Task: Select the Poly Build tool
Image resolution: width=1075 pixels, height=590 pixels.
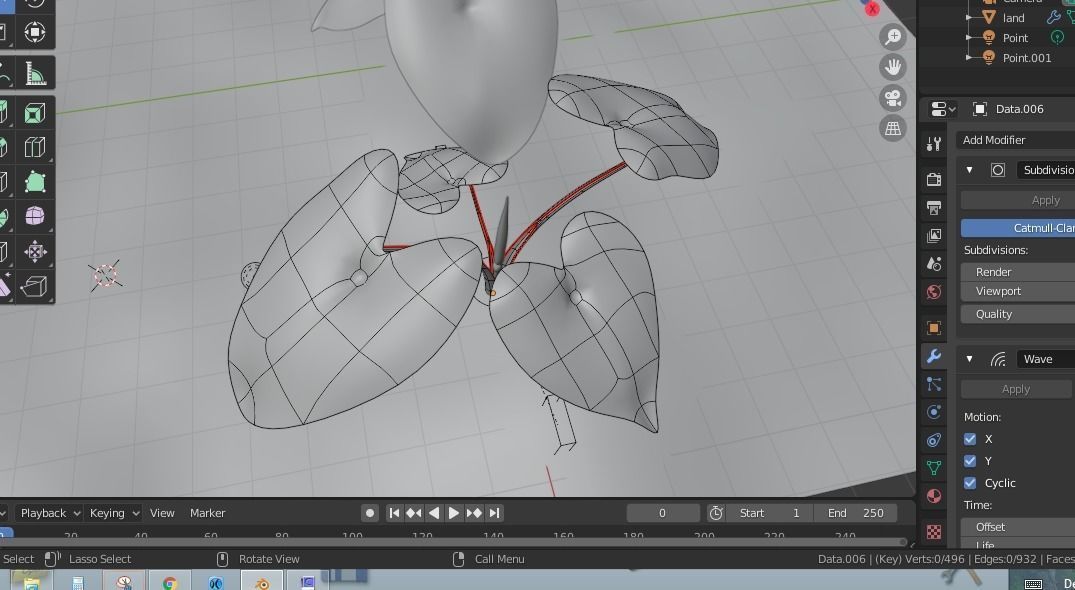Action: coord(34,182)
